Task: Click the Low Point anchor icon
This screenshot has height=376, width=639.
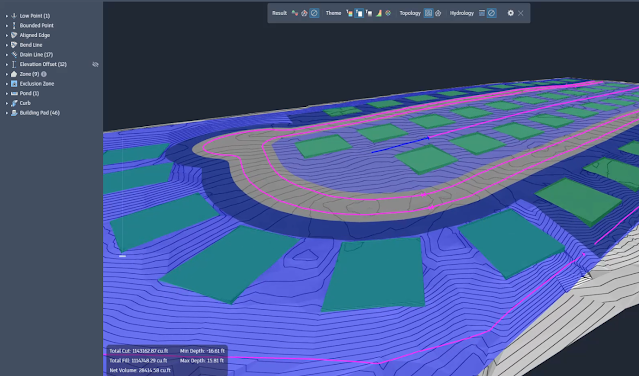Action: point(14,16)
